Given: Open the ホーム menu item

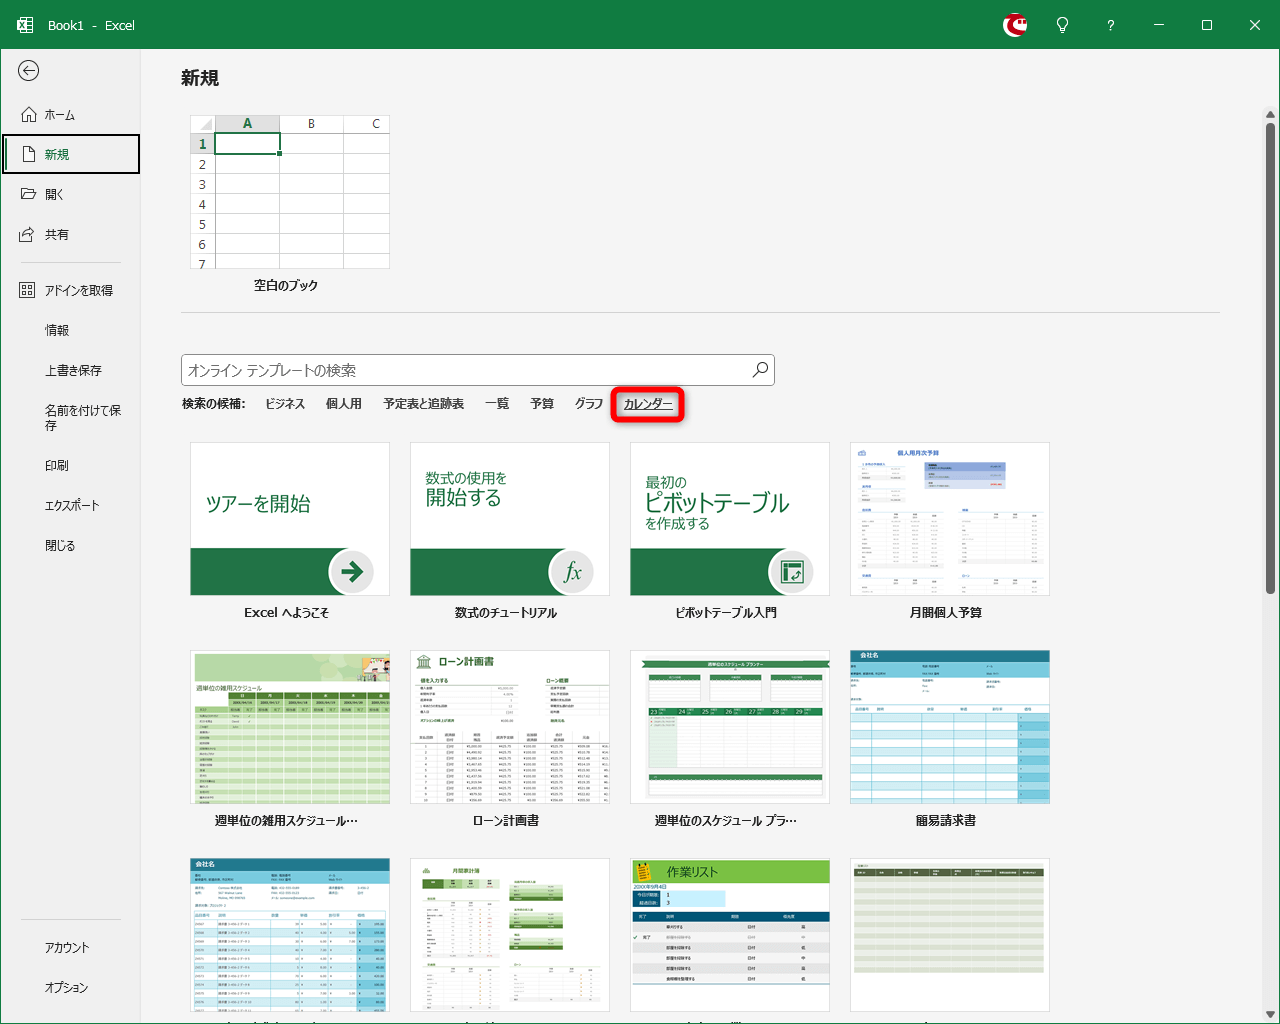Looking at the screenshot, I should pos(70,114).
